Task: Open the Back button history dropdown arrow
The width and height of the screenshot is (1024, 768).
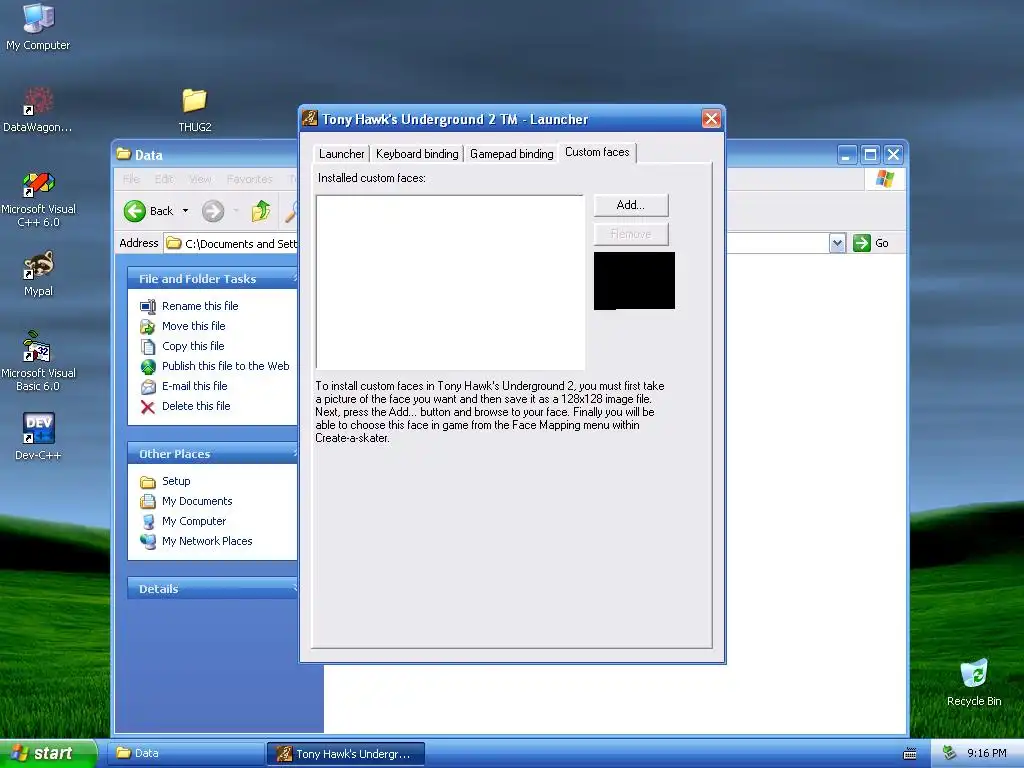Action: pos(185,211)
